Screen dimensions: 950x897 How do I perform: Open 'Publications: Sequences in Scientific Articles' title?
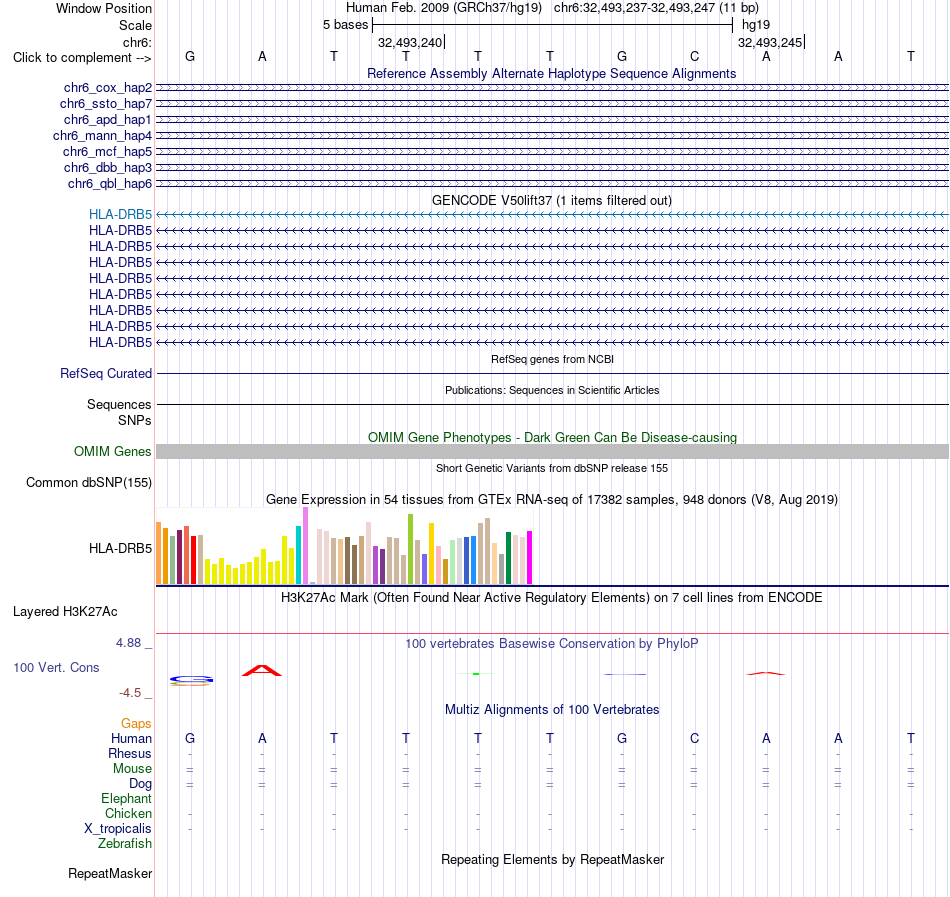coord(552,390)
